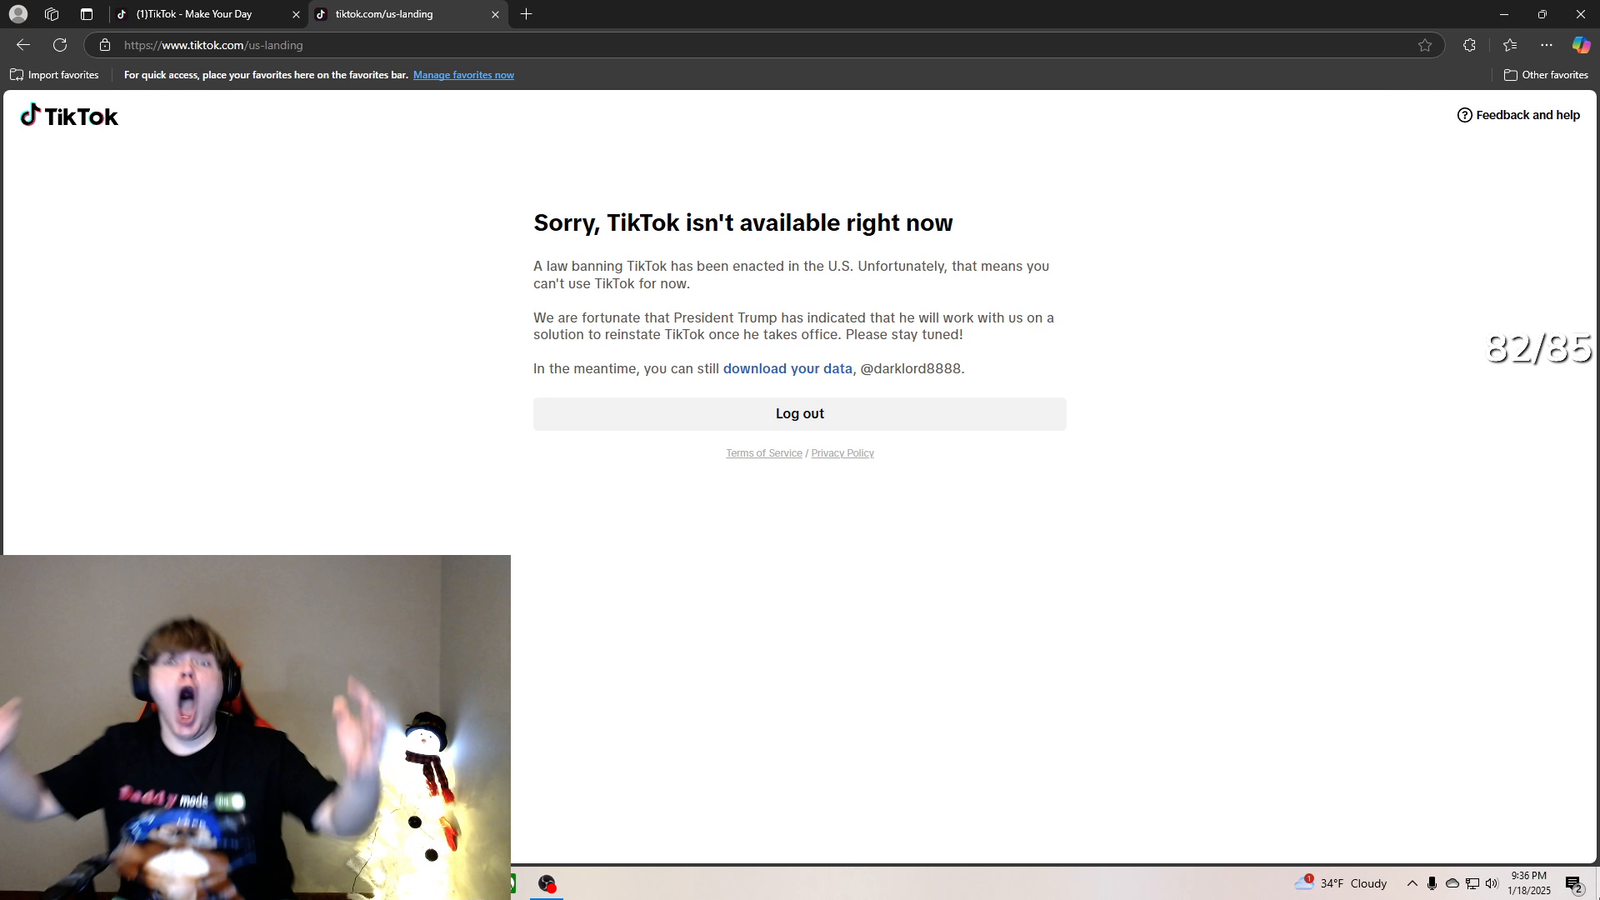Screen dimensions: 1600x900
Task: Close the 'tiktok.com/us-landing' tab
Action: tap(495, 14)
